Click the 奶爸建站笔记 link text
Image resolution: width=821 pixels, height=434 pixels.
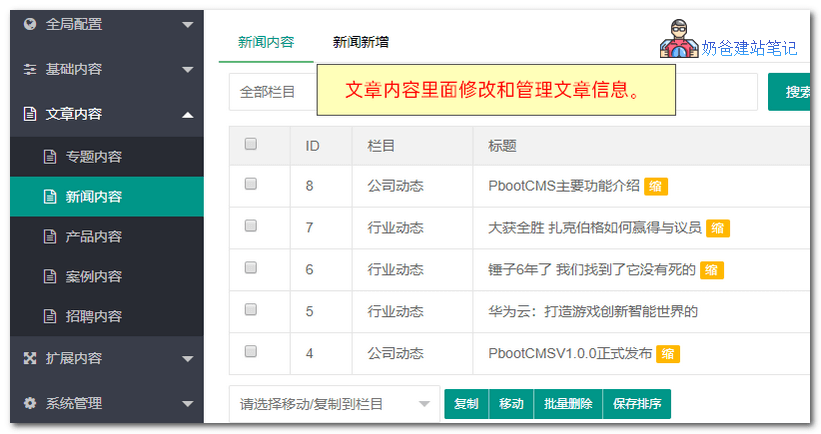[x=749, y=48]
